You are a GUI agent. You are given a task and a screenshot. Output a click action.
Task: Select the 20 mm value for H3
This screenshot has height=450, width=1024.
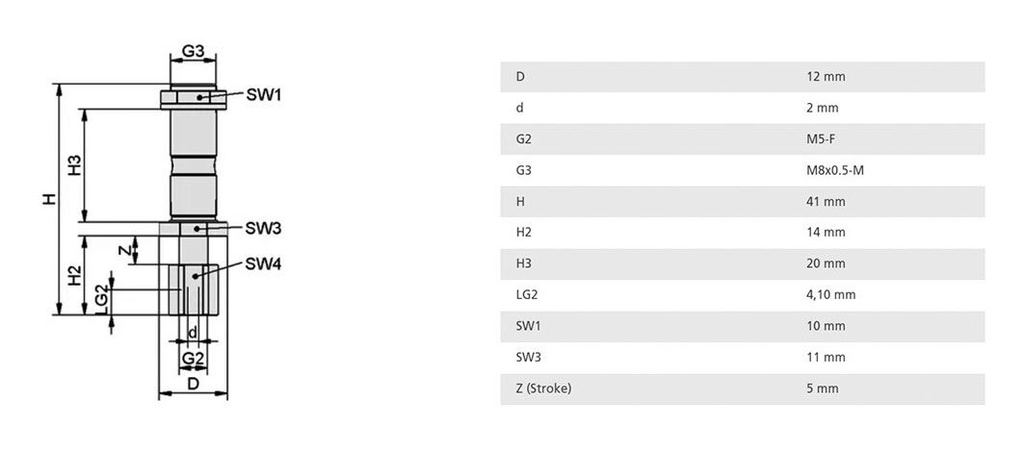coord(826,264)
